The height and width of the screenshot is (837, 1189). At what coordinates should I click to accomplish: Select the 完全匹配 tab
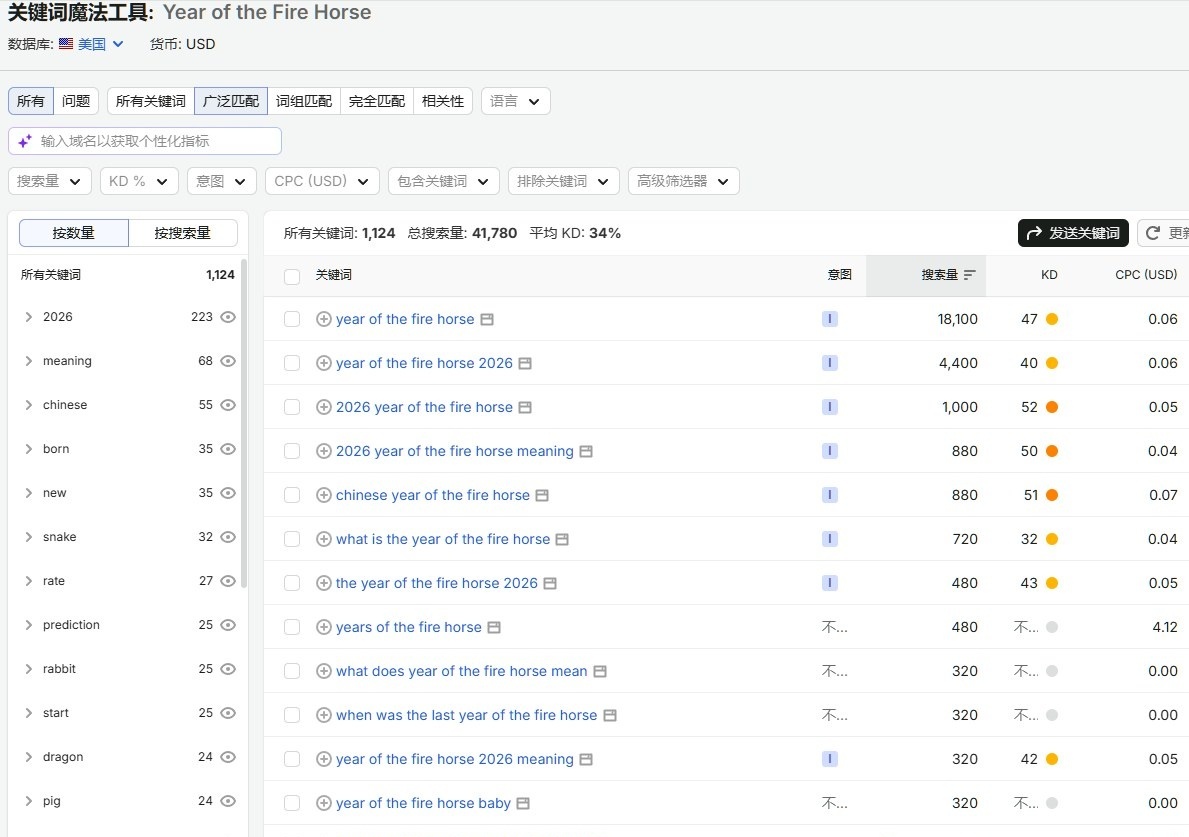[x=377, y=101]
